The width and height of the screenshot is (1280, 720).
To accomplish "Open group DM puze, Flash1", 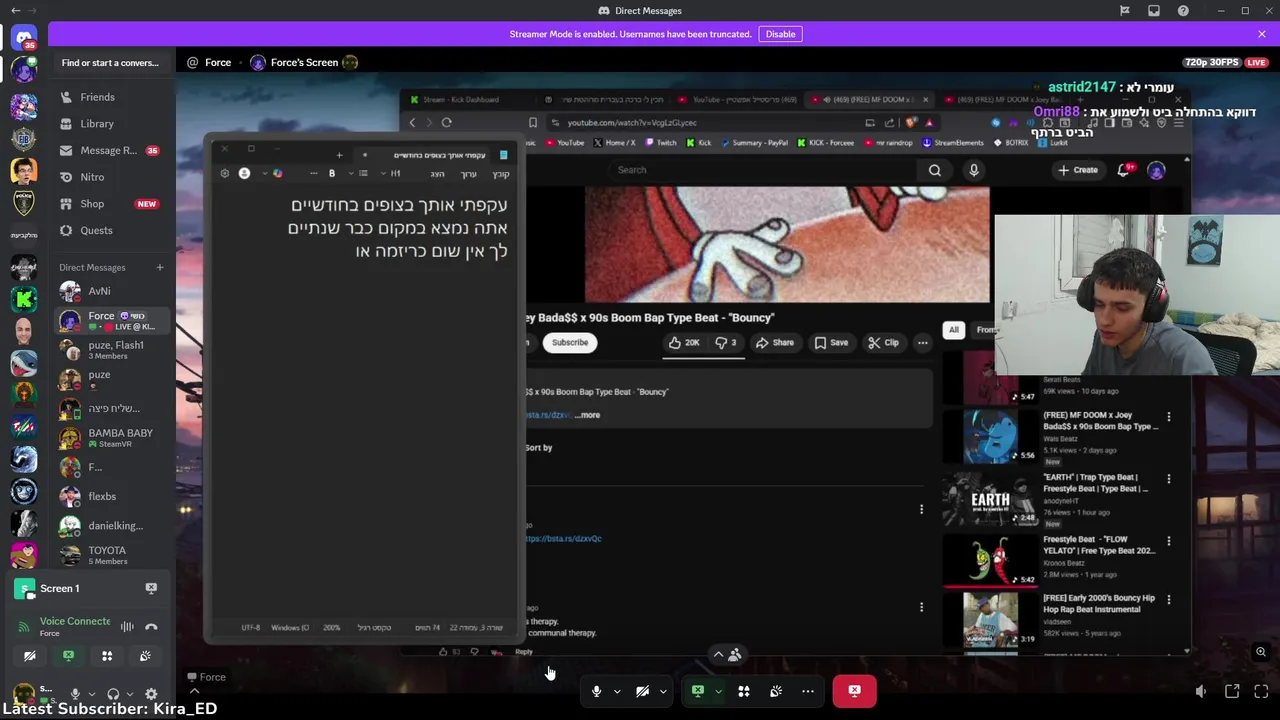I will click(x=110, y=349).
